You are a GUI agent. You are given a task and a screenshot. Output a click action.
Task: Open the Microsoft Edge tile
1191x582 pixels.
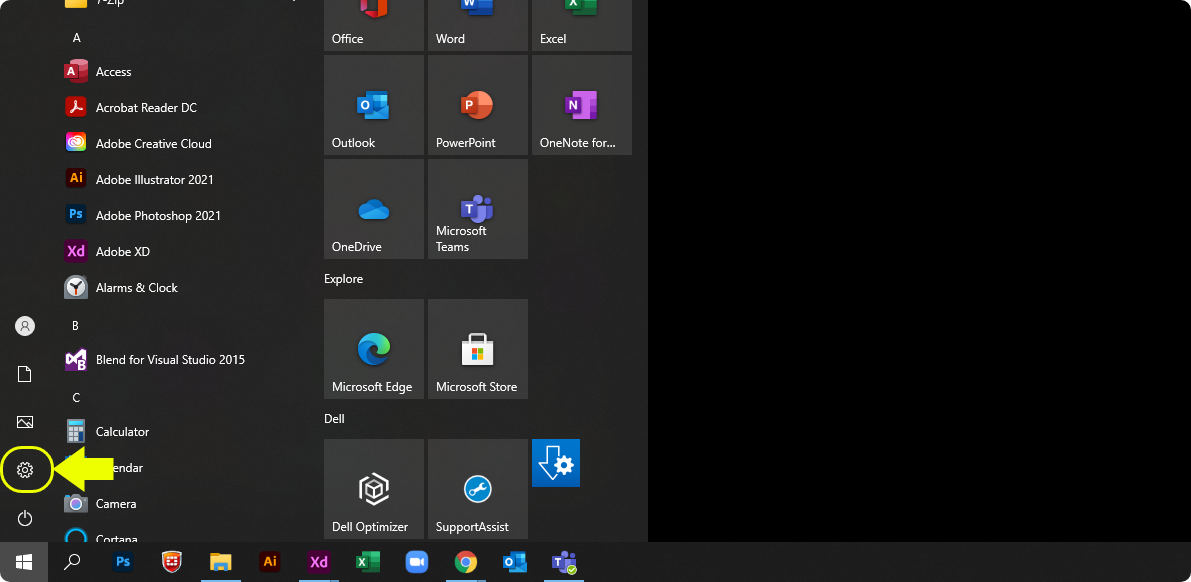(373, 349)
